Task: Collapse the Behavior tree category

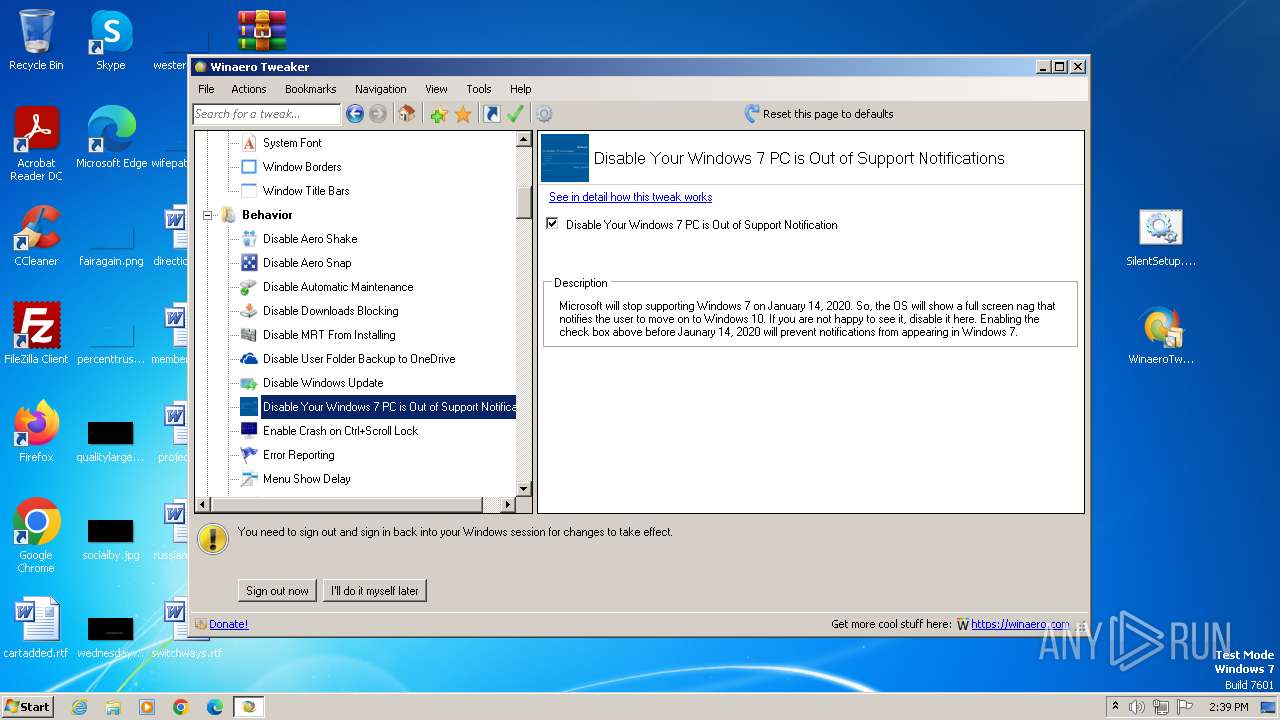Action: coord(209,215)
